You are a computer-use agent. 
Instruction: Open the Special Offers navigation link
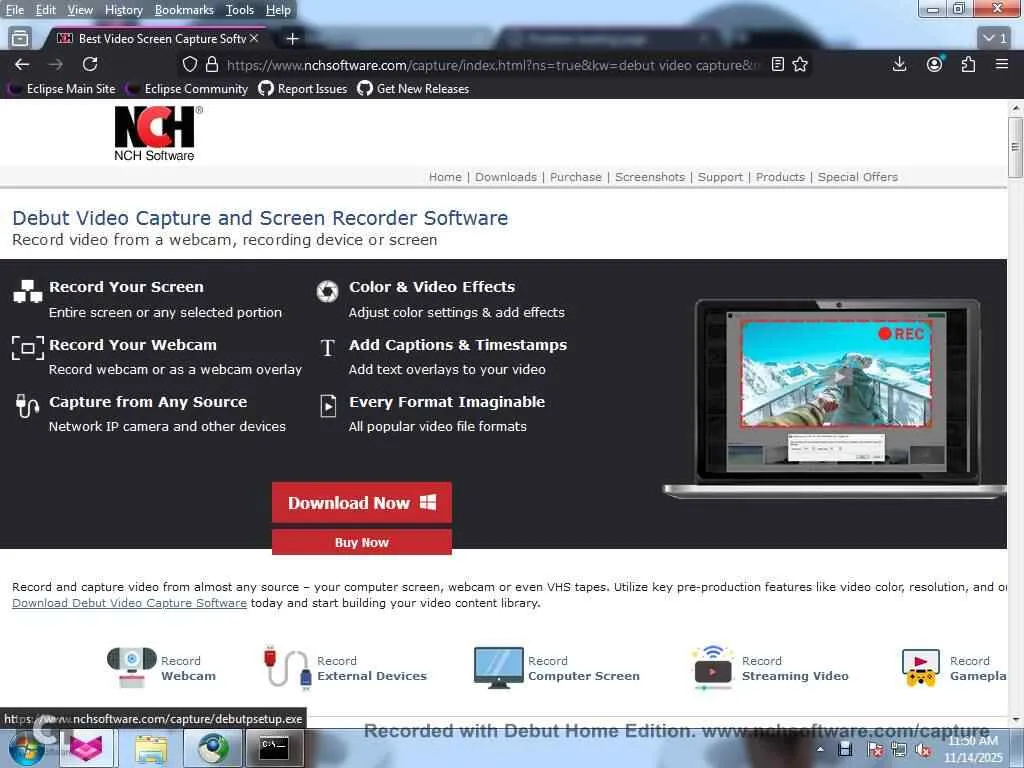click(x=857, y=177)
